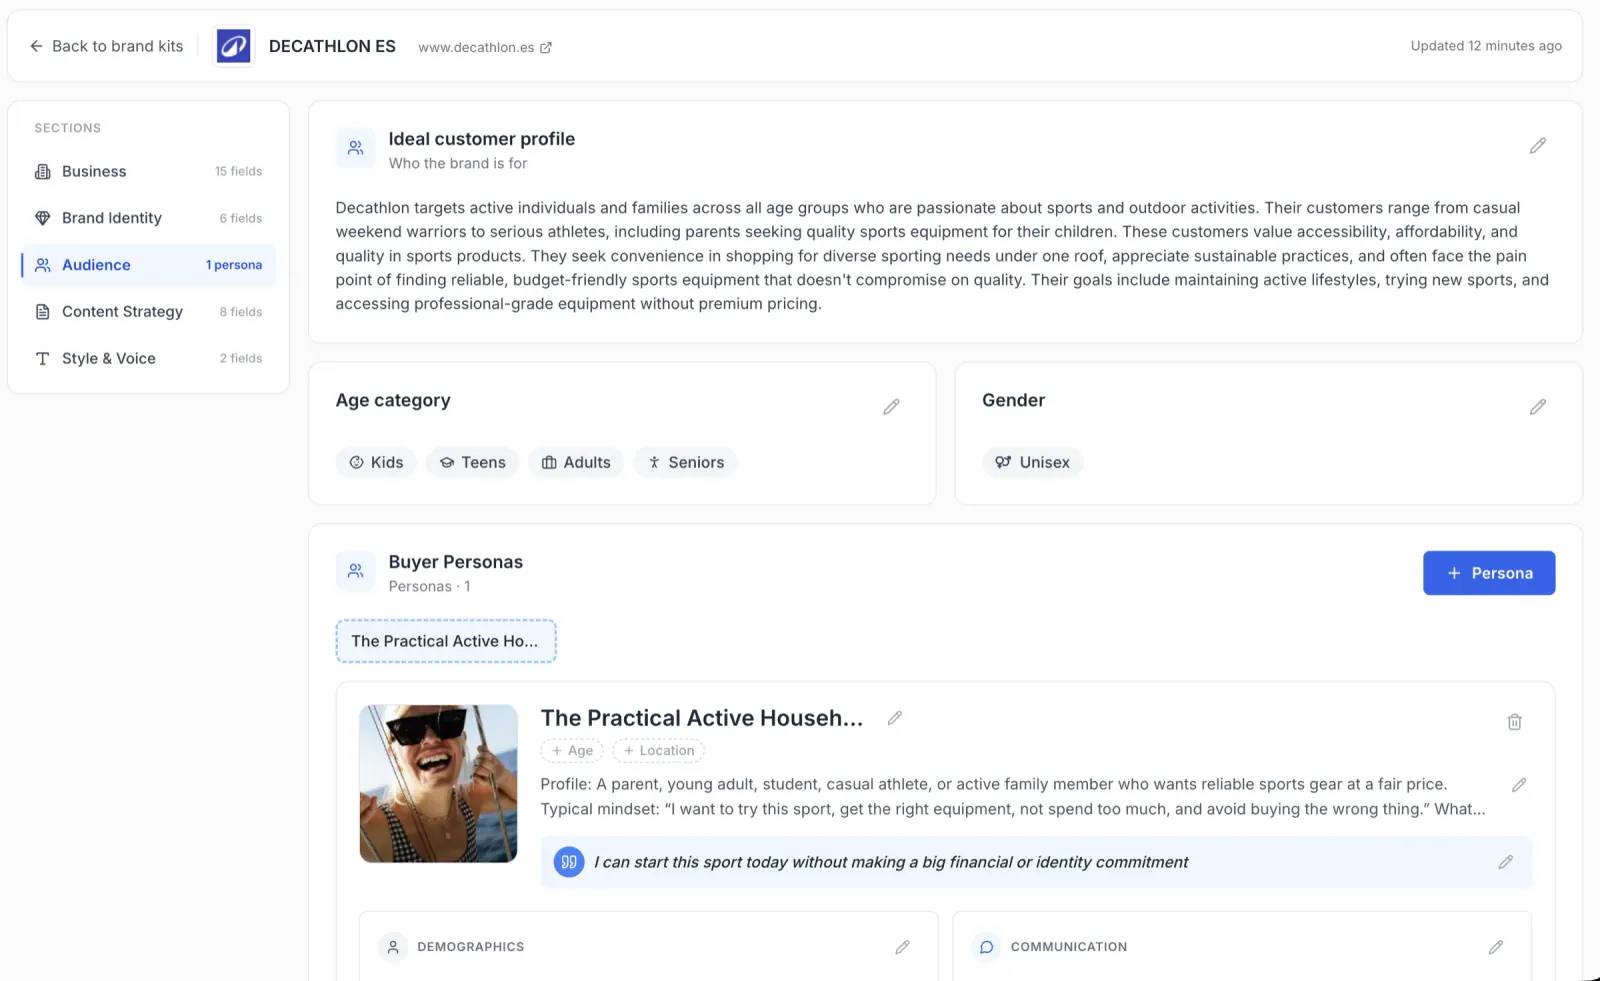
Task: Click the Demographics person icon
Action: coord(393,947)
